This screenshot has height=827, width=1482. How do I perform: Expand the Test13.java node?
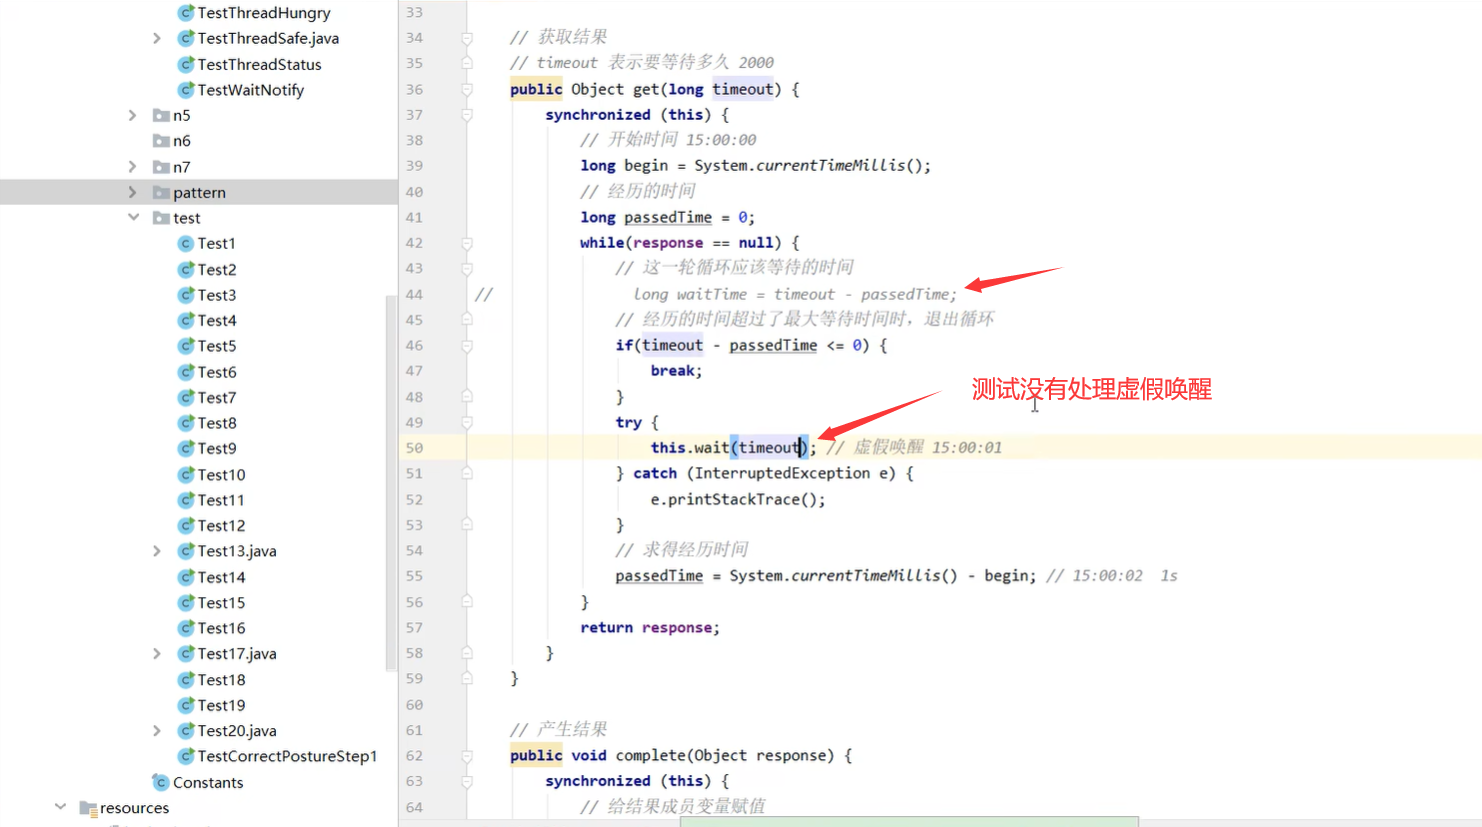(x=157, y=551)
